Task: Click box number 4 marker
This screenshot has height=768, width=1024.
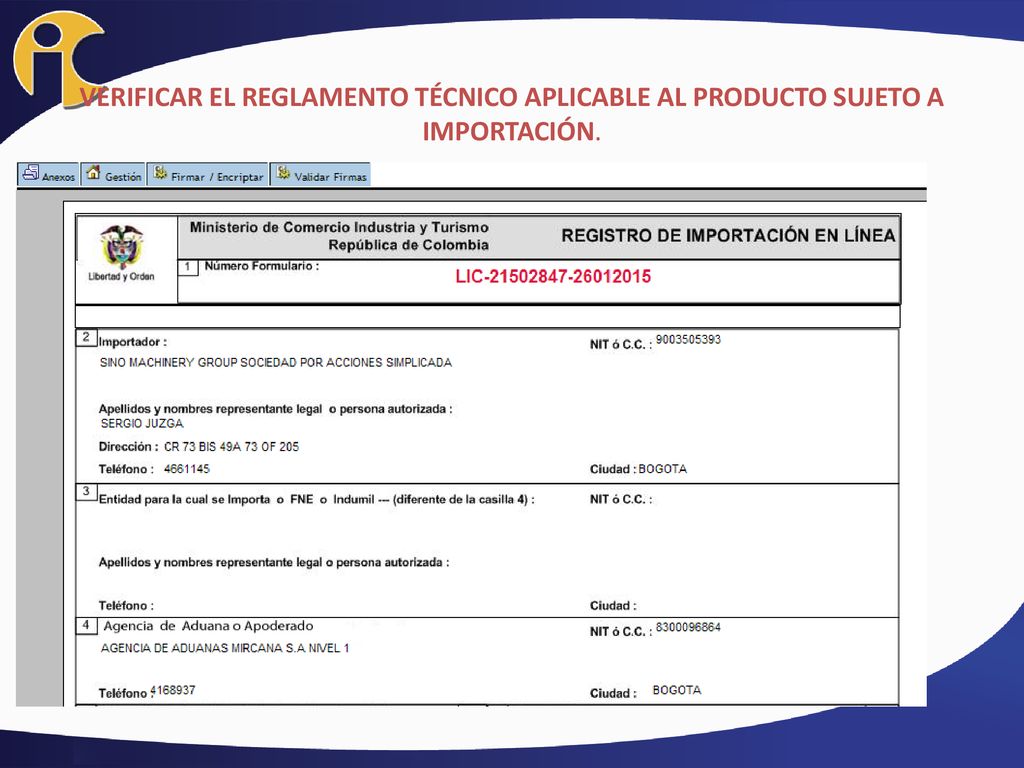Action: pyautogui.click(x=86, y=625)
